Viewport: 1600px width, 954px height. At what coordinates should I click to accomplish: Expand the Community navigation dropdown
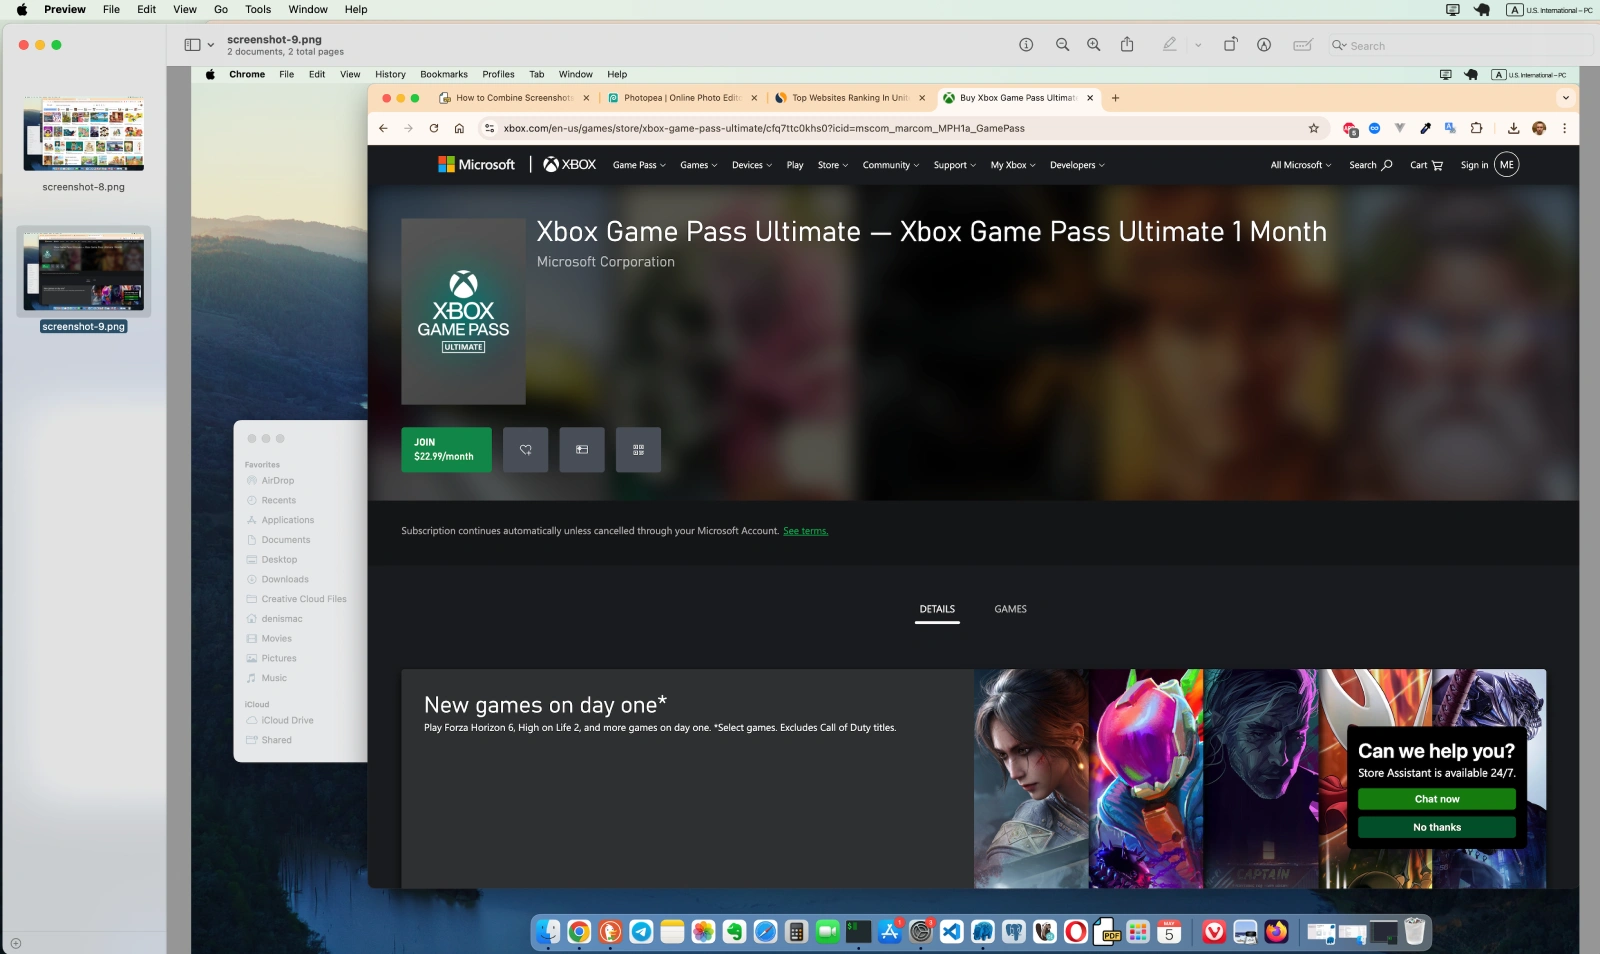[891, 165]
